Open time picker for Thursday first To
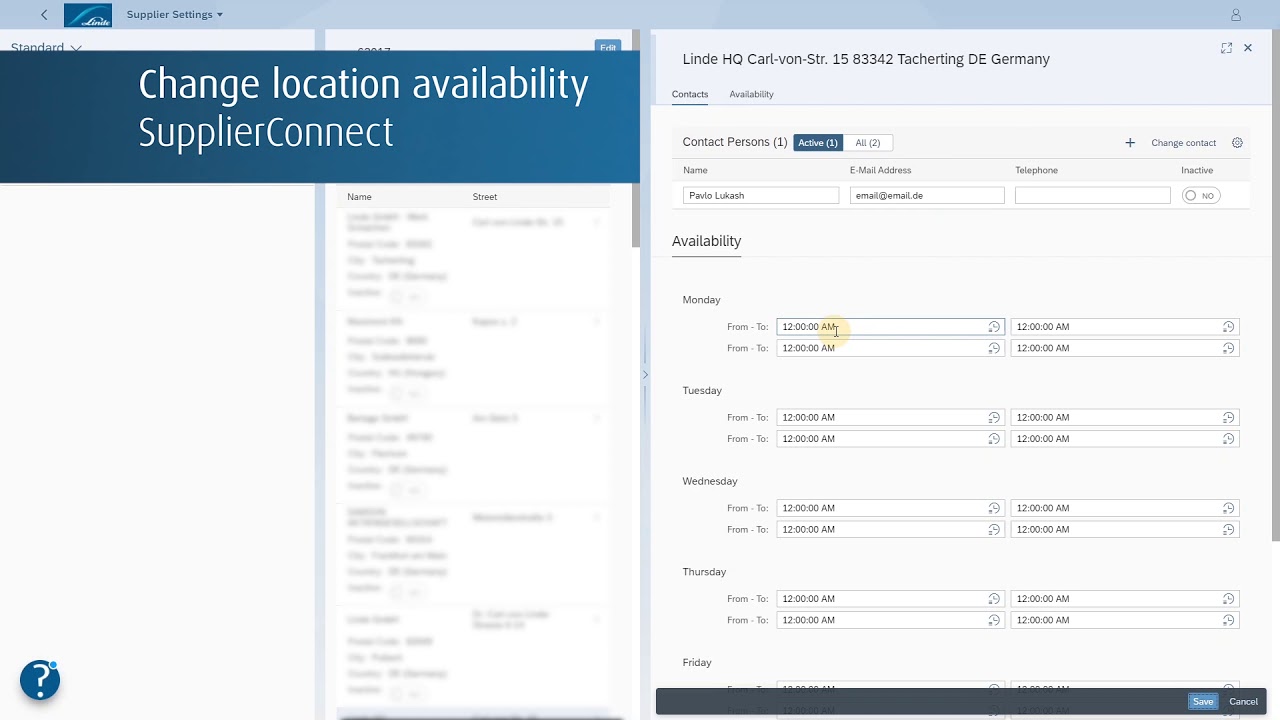Image resolution: width=1280 pixels, height=720 pixels. [x=1228, y=599]
